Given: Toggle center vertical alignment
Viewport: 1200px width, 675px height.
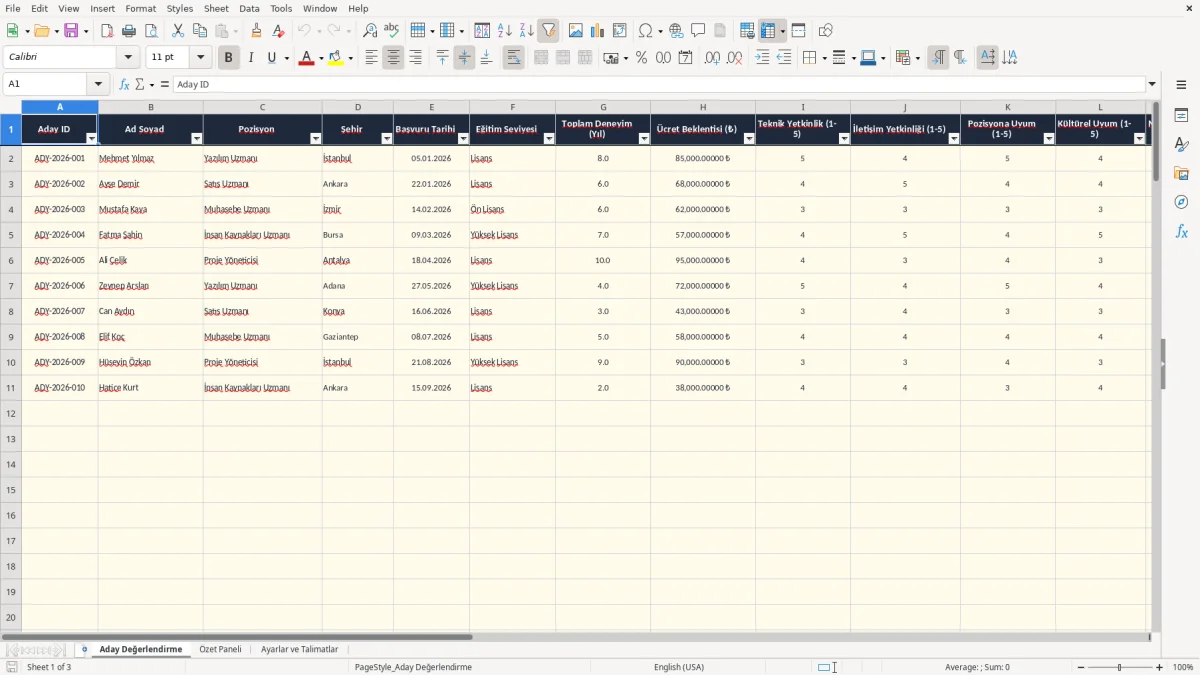Looking at the screenshot, I should pyautogui.click(x=464, y=58).
